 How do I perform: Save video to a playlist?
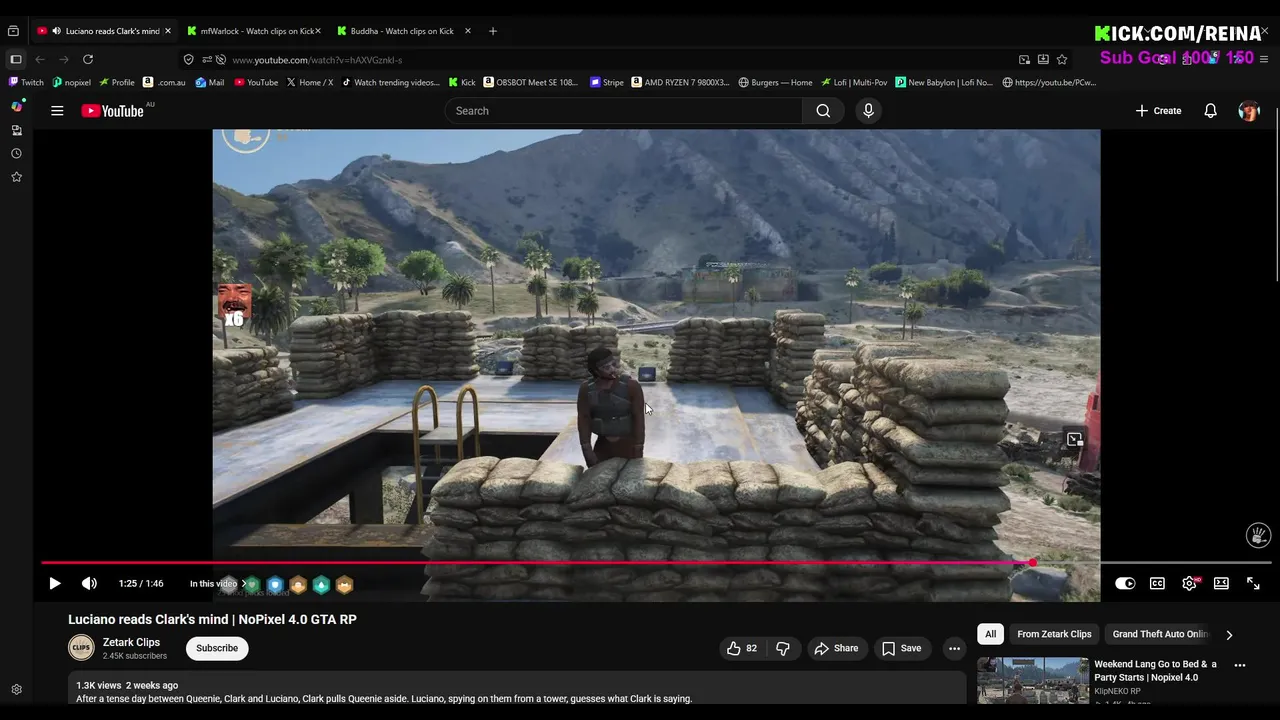(901, 648)
